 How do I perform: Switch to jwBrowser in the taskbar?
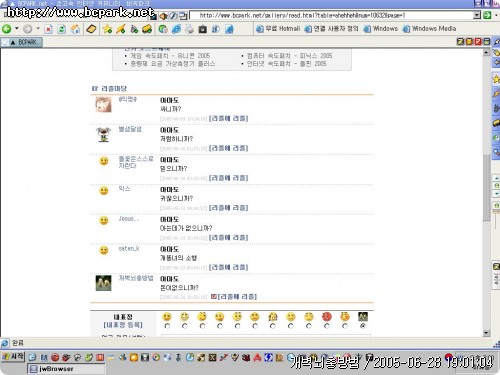click(x=66, y=369)
